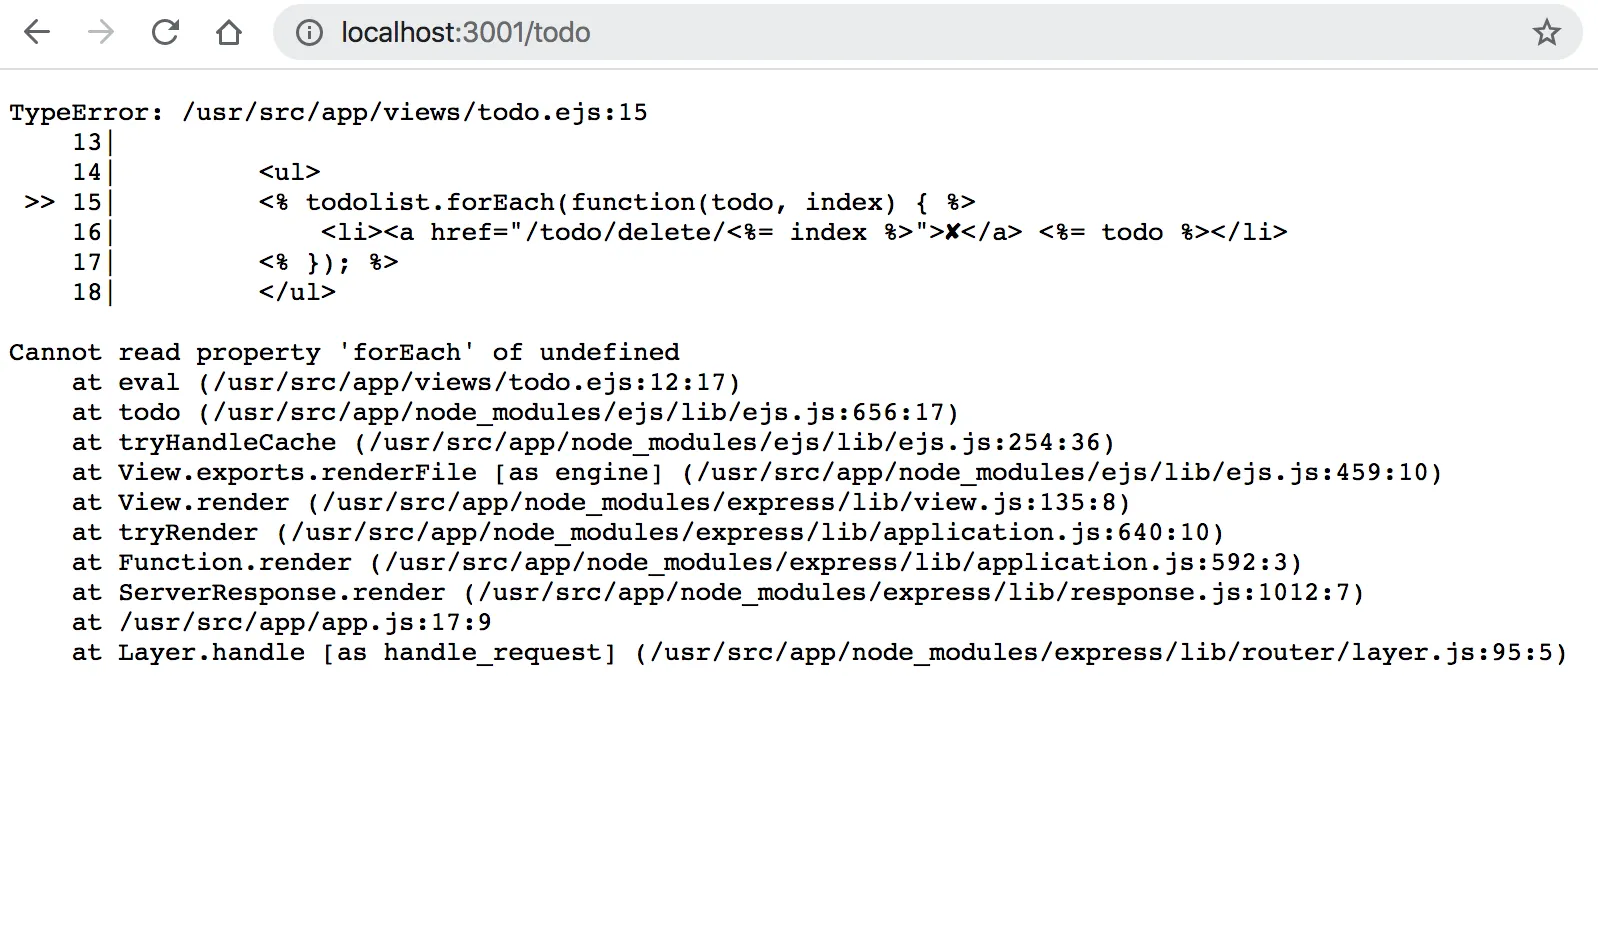
Task: Click the Layer.handle layer.js:95:5 stack line
Action: click(x=819, y=652)
